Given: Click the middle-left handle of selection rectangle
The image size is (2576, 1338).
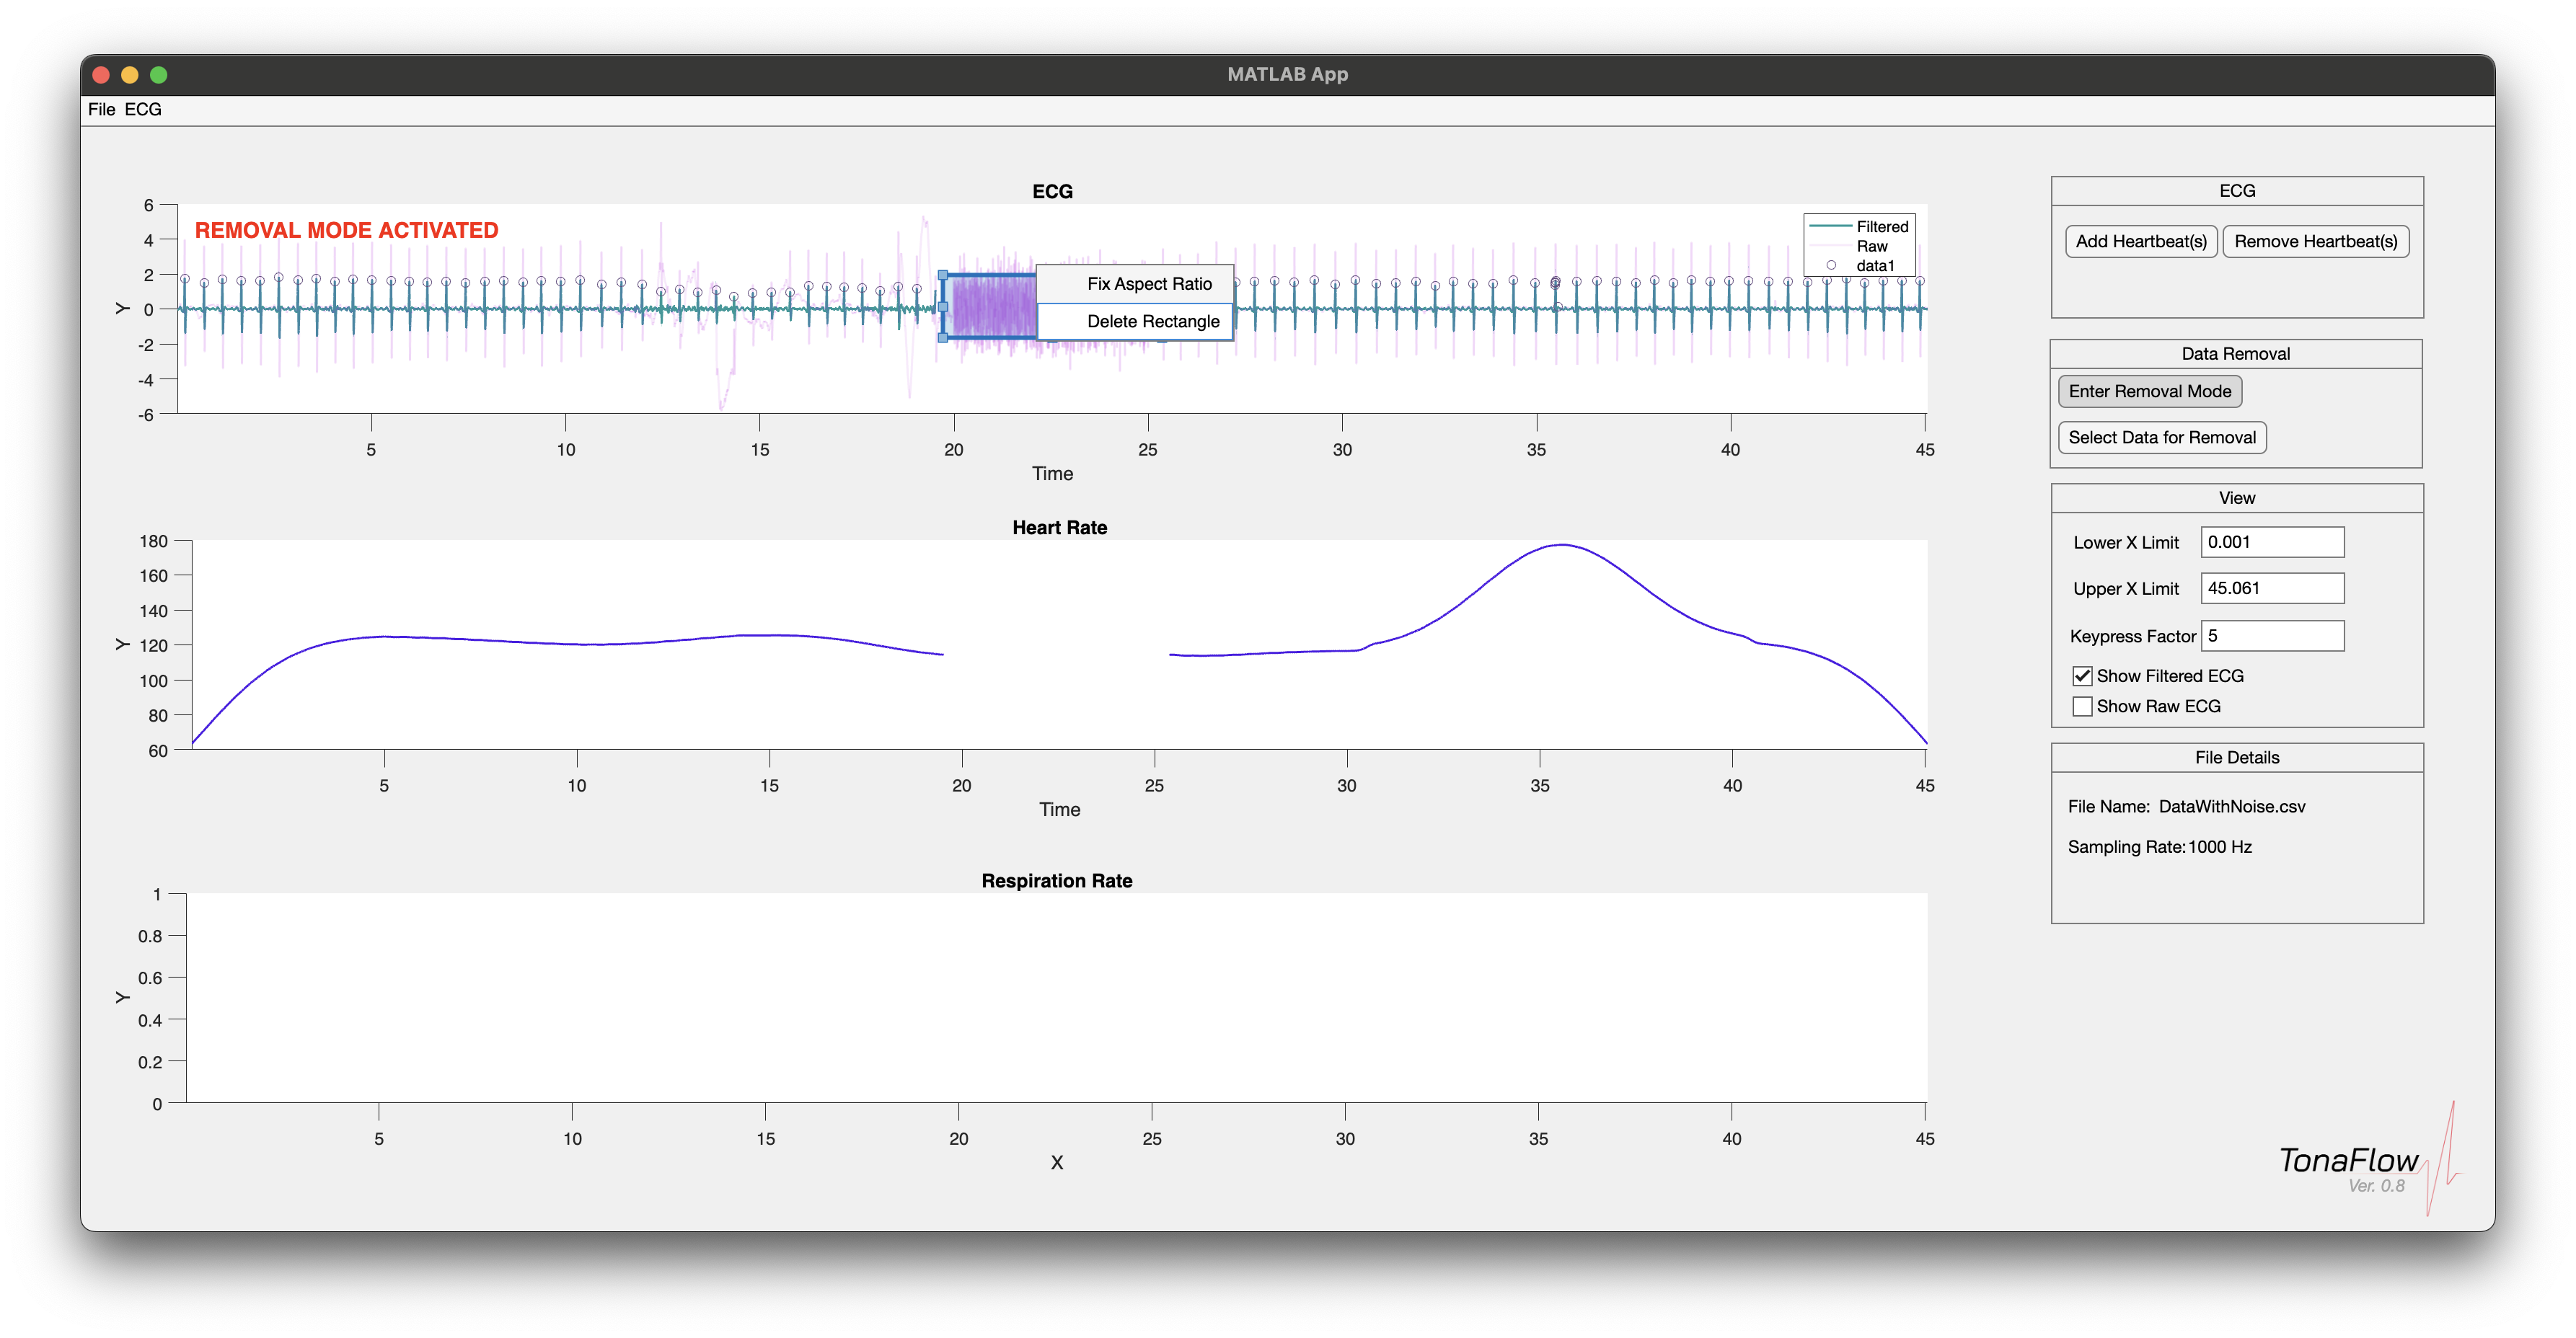Looking at the screenshot, I should click(x=943, y=307).
